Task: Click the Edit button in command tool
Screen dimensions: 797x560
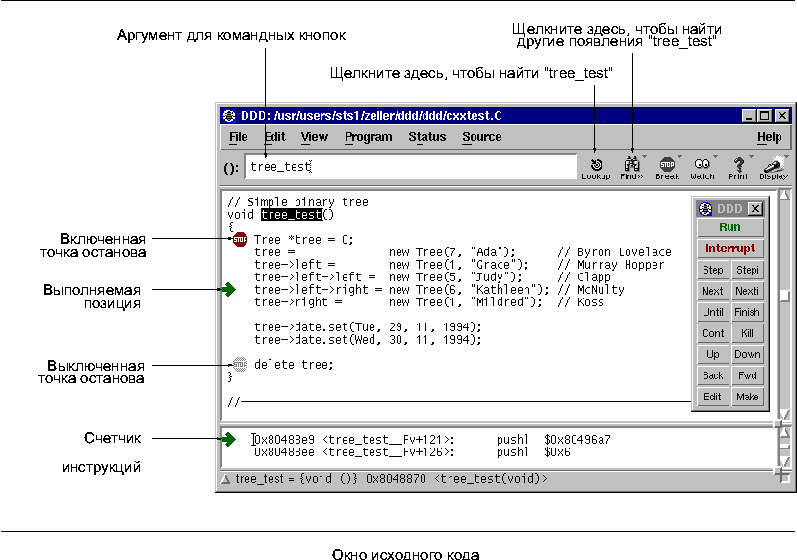Action: click(x=713, y=396)
